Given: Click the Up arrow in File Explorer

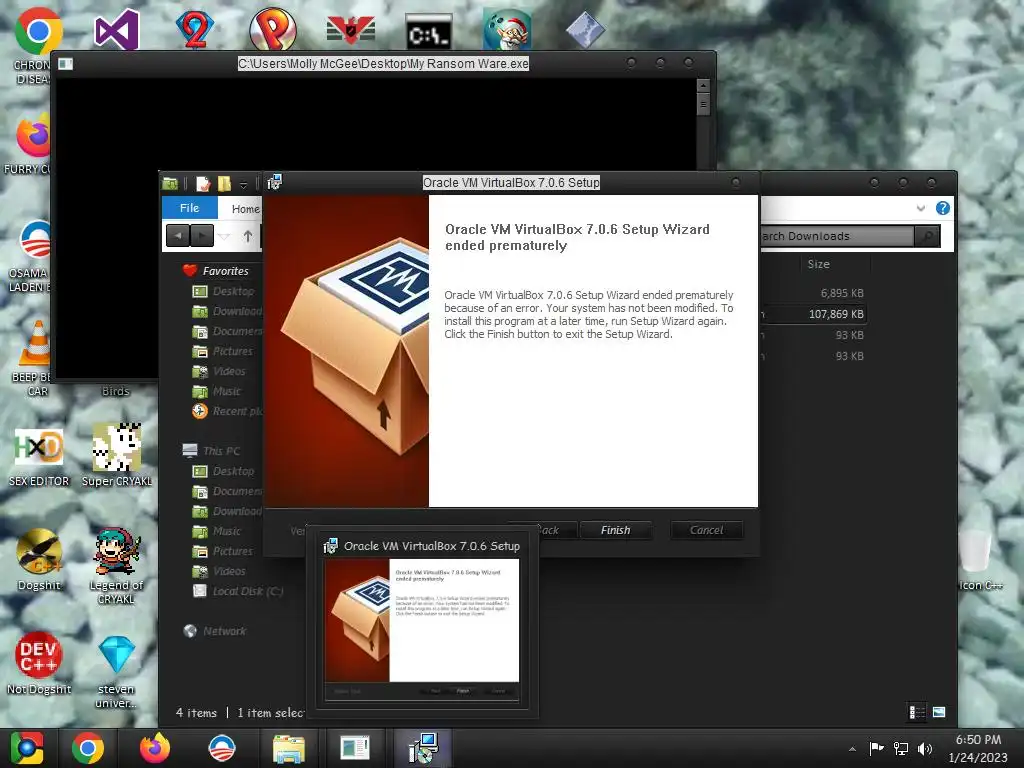Looking at the screenshot, I should (x=248, y=236).
